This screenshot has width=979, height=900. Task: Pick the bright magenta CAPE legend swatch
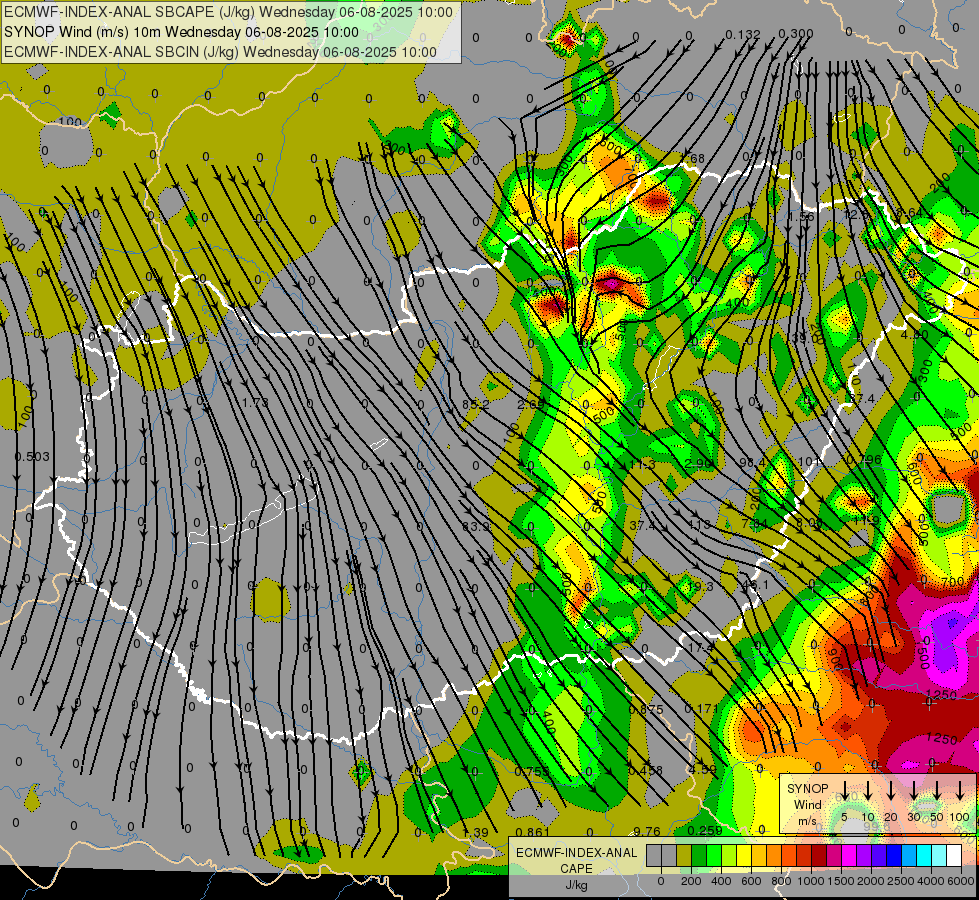(849, 856)
